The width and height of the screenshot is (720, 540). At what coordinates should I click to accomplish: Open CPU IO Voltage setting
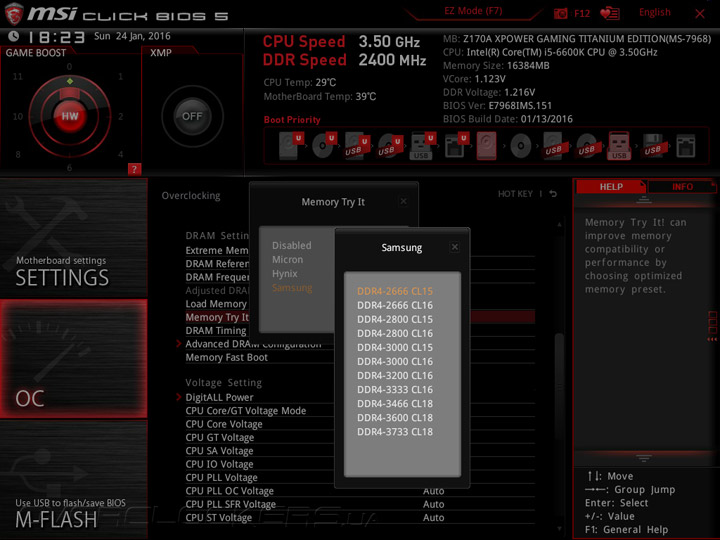tap(219, 464)
